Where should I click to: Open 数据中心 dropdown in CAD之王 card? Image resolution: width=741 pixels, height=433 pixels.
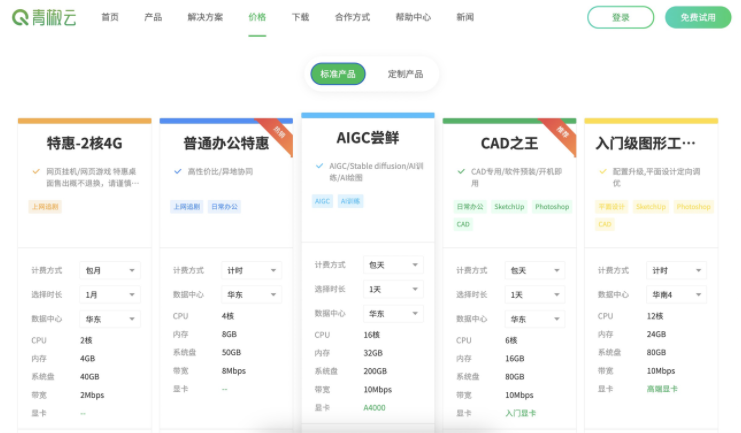(535, 319)
